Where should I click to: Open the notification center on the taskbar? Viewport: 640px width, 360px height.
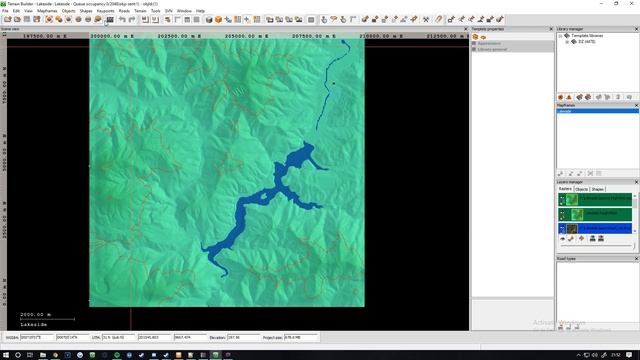pyautogui.click(x=629, y=355)
